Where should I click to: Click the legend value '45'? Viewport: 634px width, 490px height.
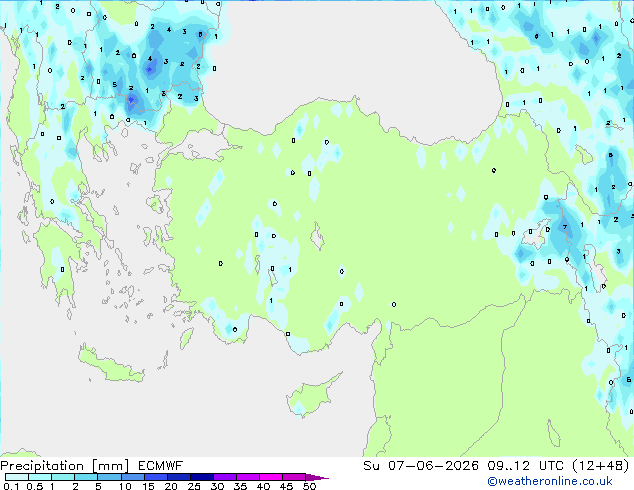tap(286, 486)
